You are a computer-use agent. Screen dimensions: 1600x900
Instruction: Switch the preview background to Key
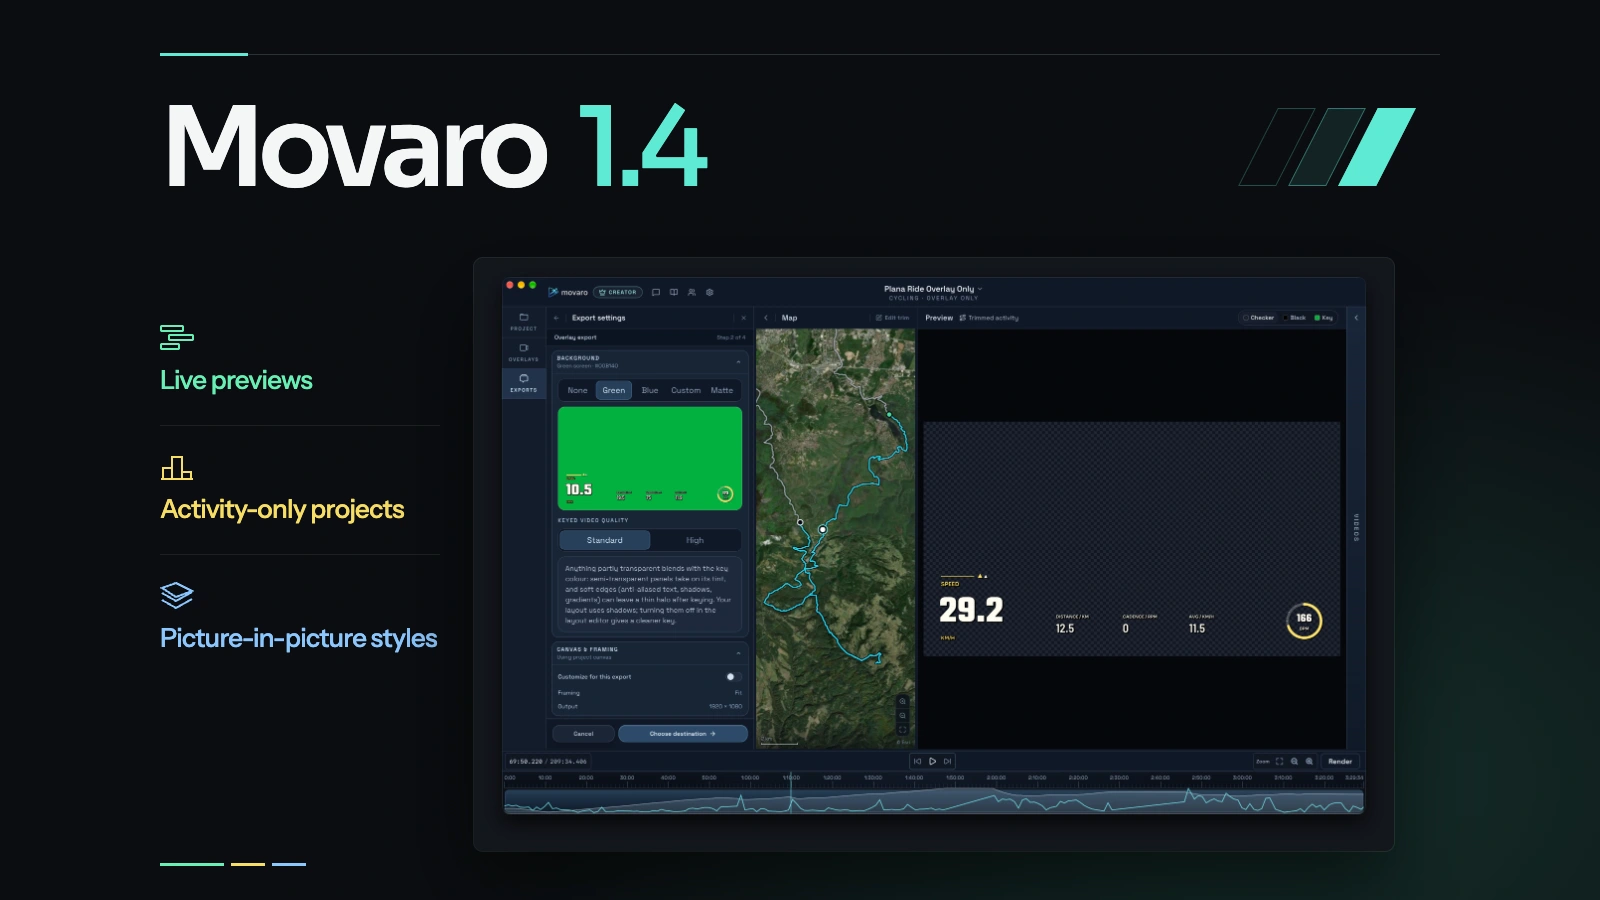point(1324,318)
